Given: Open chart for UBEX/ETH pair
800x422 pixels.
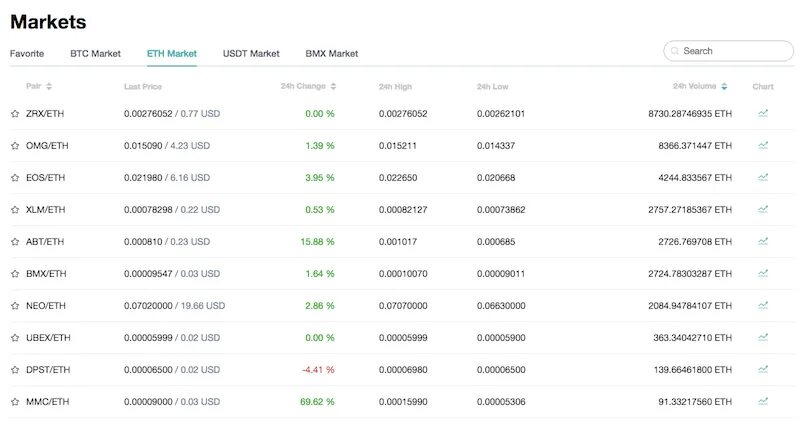Looking at the screenshot, I should [763, 337].
